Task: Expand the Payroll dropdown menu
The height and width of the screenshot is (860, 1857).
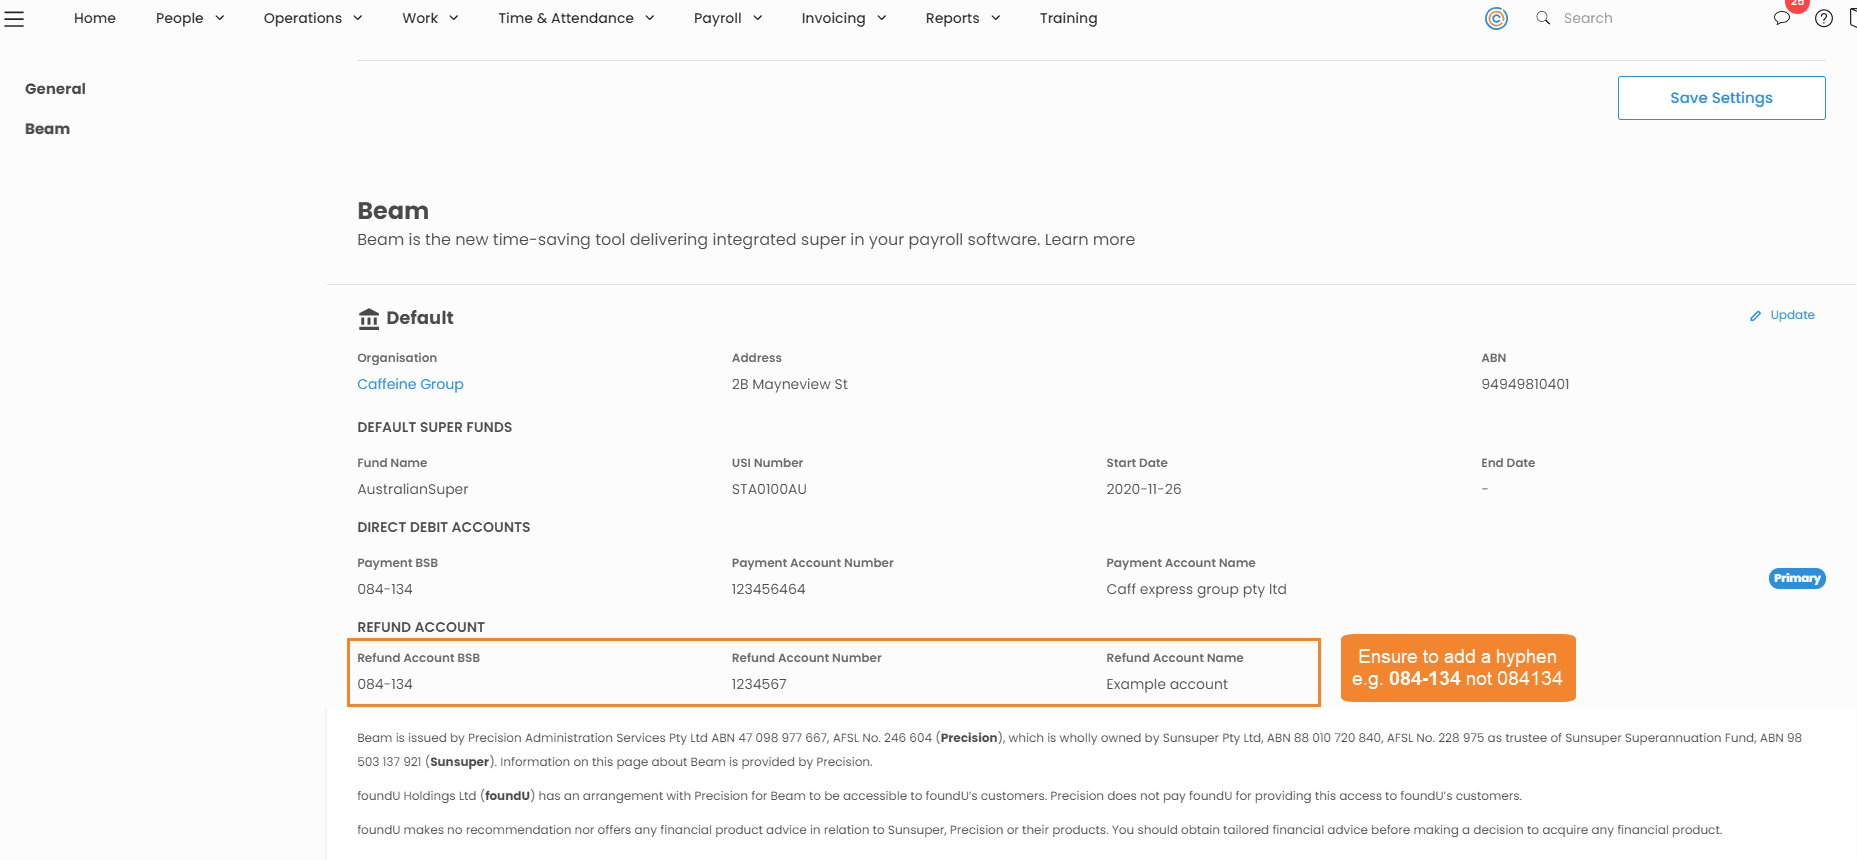Action: point(728,18)
